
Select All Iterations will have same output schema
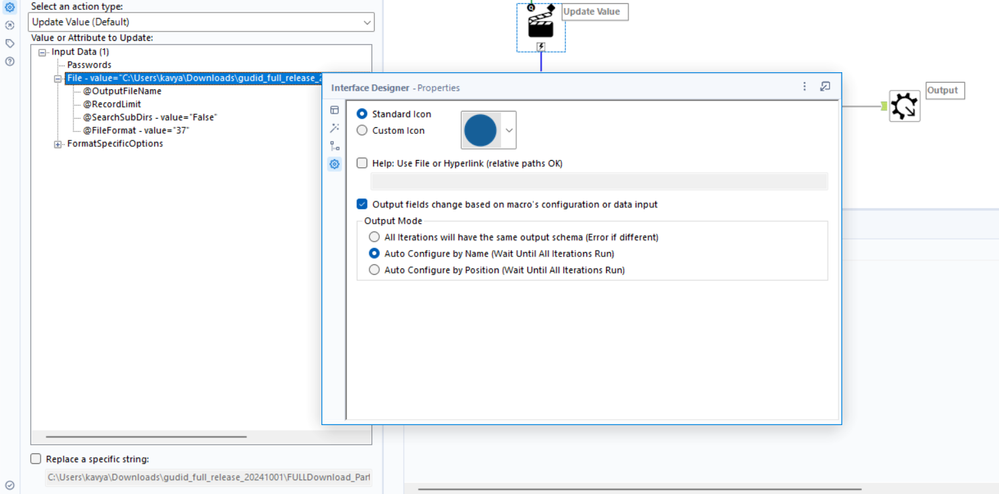point(375,236)
